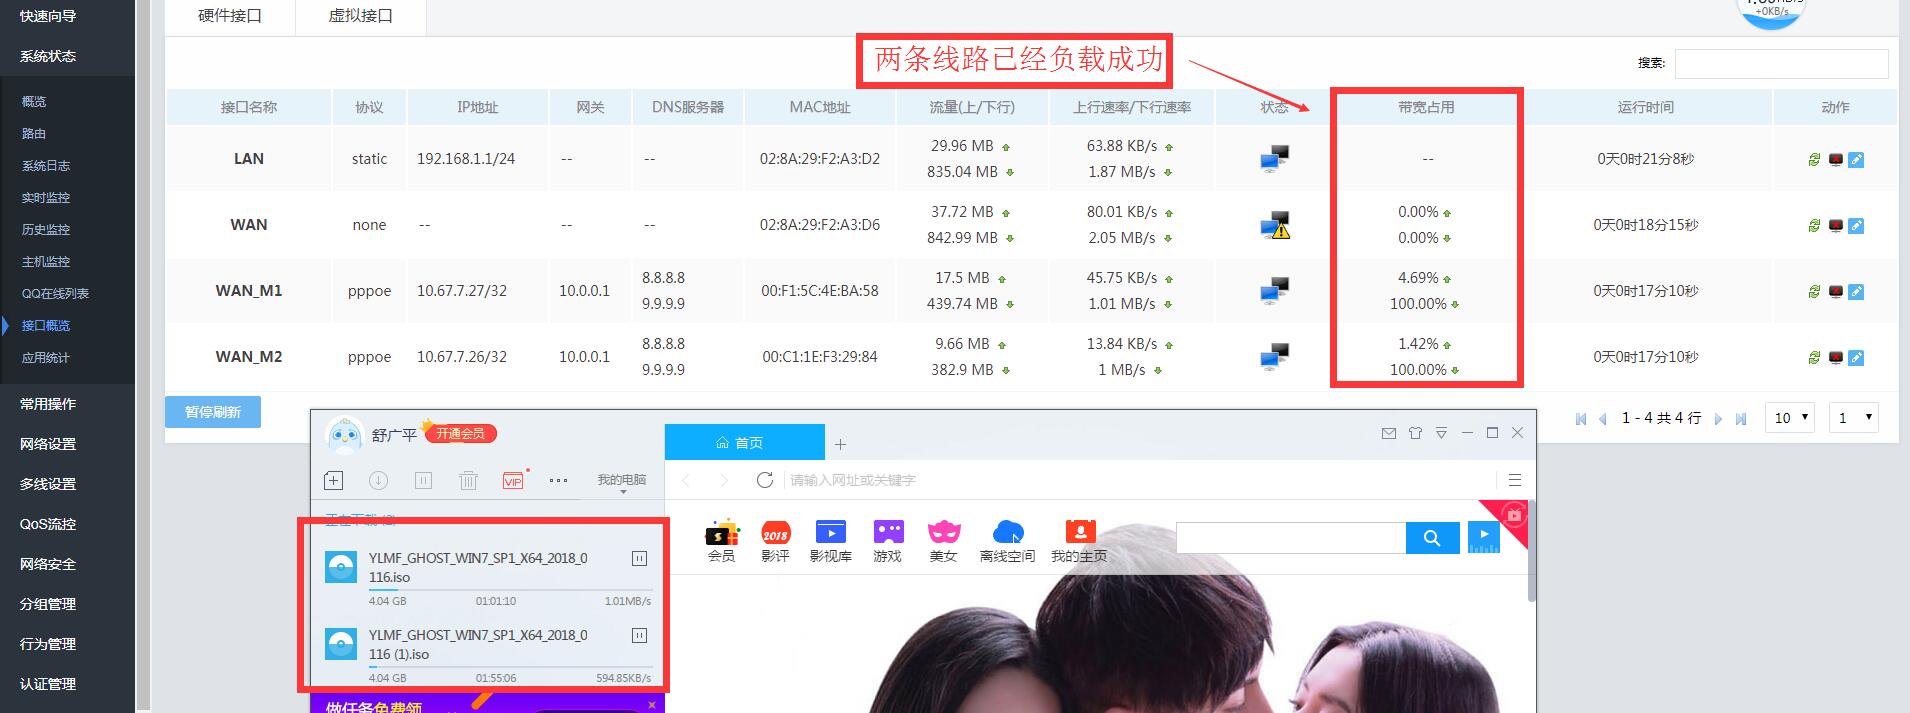Screen dimensions: 1910x713
Task: Open the three-dots more menu in Xunlei
Action: (558, 480)
